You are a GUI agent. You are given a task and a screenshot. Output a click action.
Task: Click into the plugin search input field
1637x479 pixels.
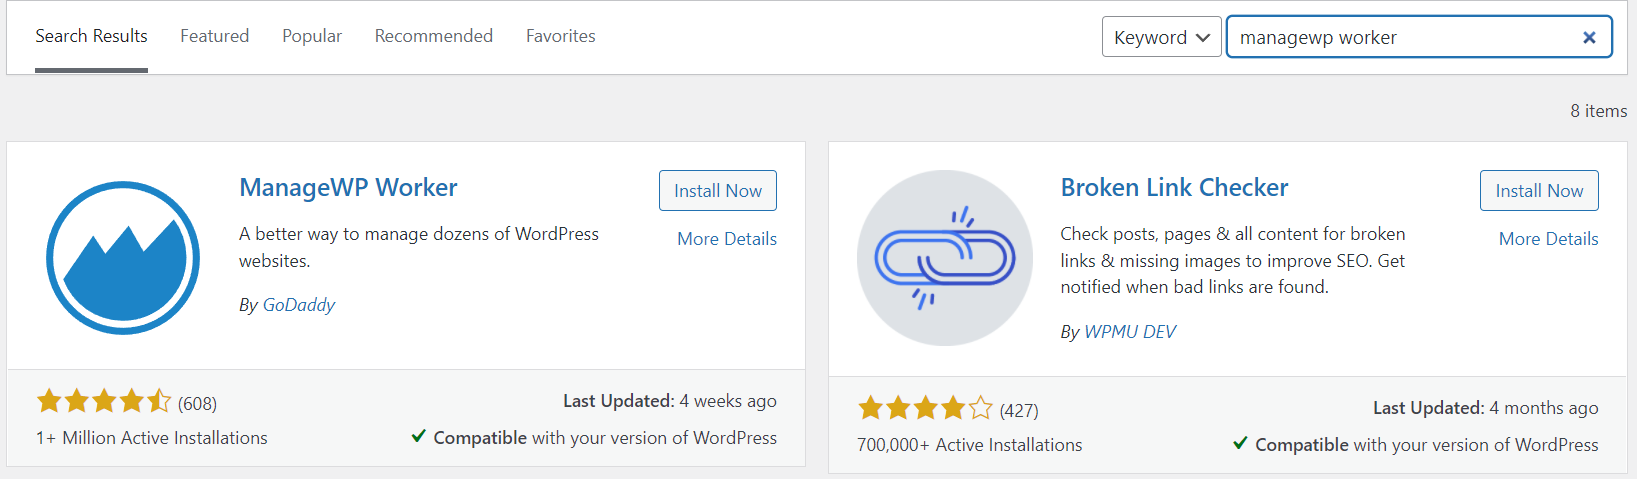coord(1400,38)
